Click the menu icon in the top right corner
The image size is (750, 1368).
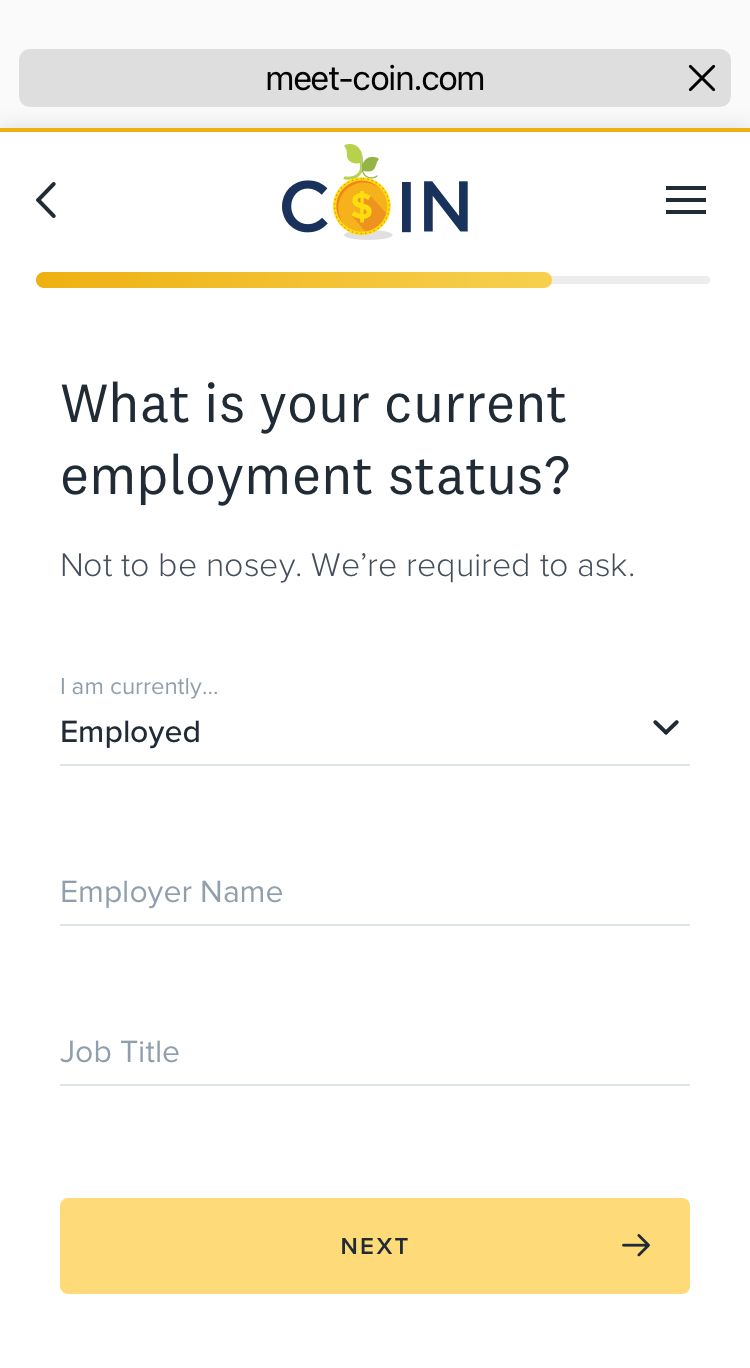[x=686, y=200]
